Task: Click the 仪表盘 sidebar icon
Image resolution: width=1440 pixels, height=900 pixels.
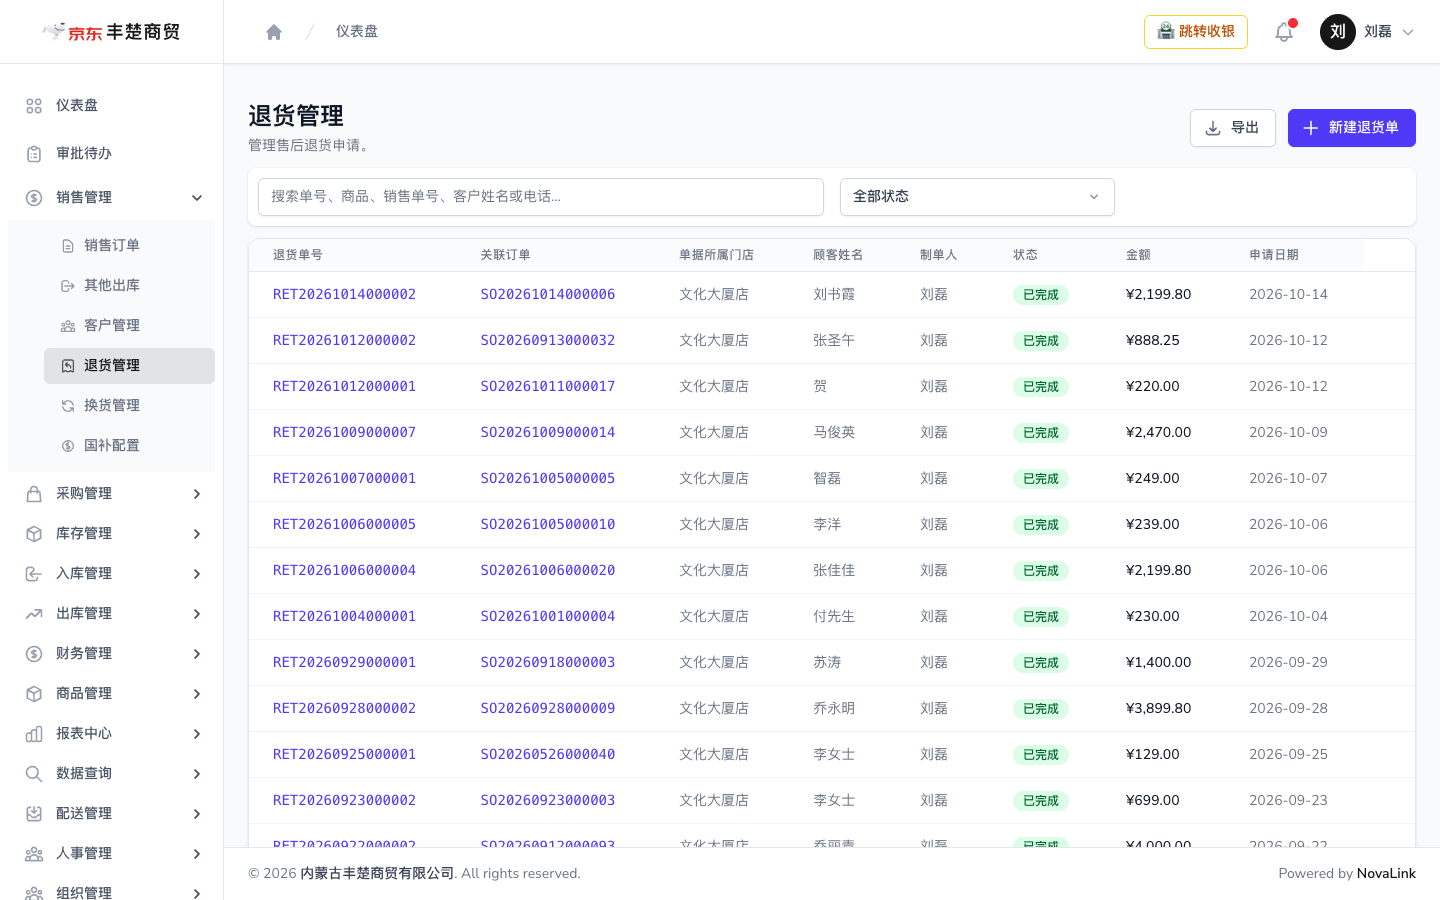Action: [34, 106]
